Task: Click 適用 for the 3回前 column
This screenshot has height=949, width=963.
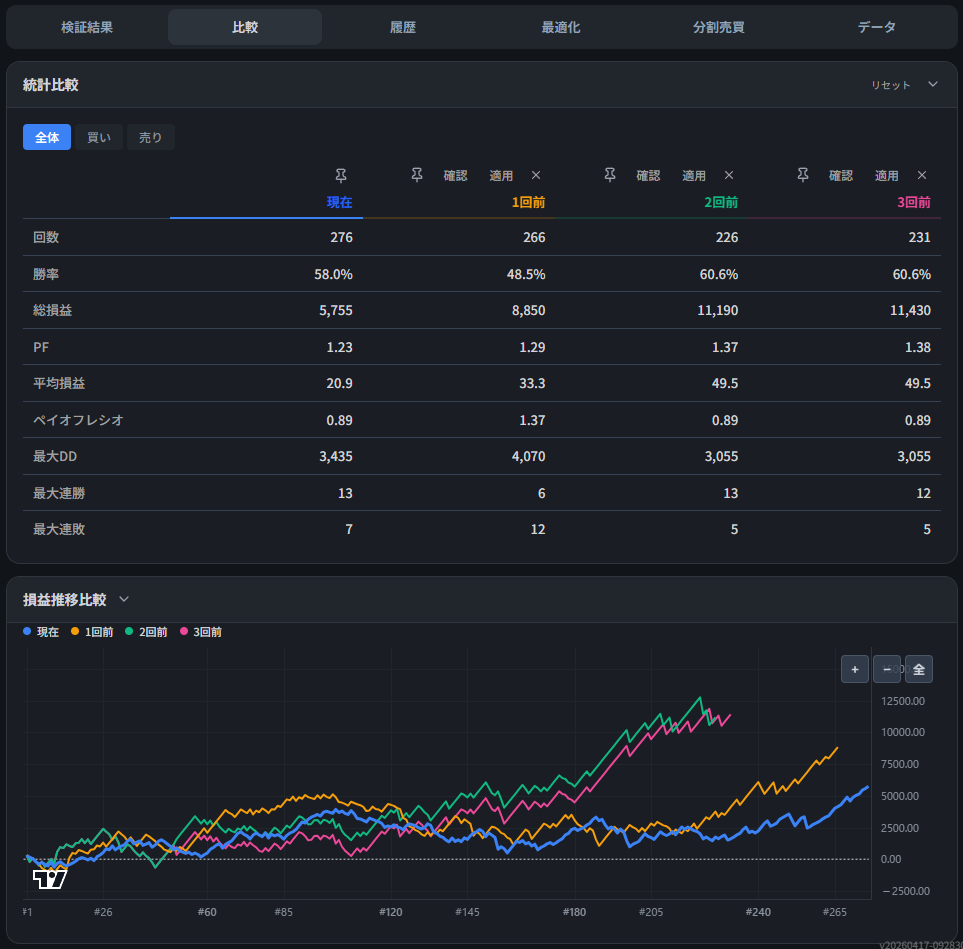Action: coord(887,176)
